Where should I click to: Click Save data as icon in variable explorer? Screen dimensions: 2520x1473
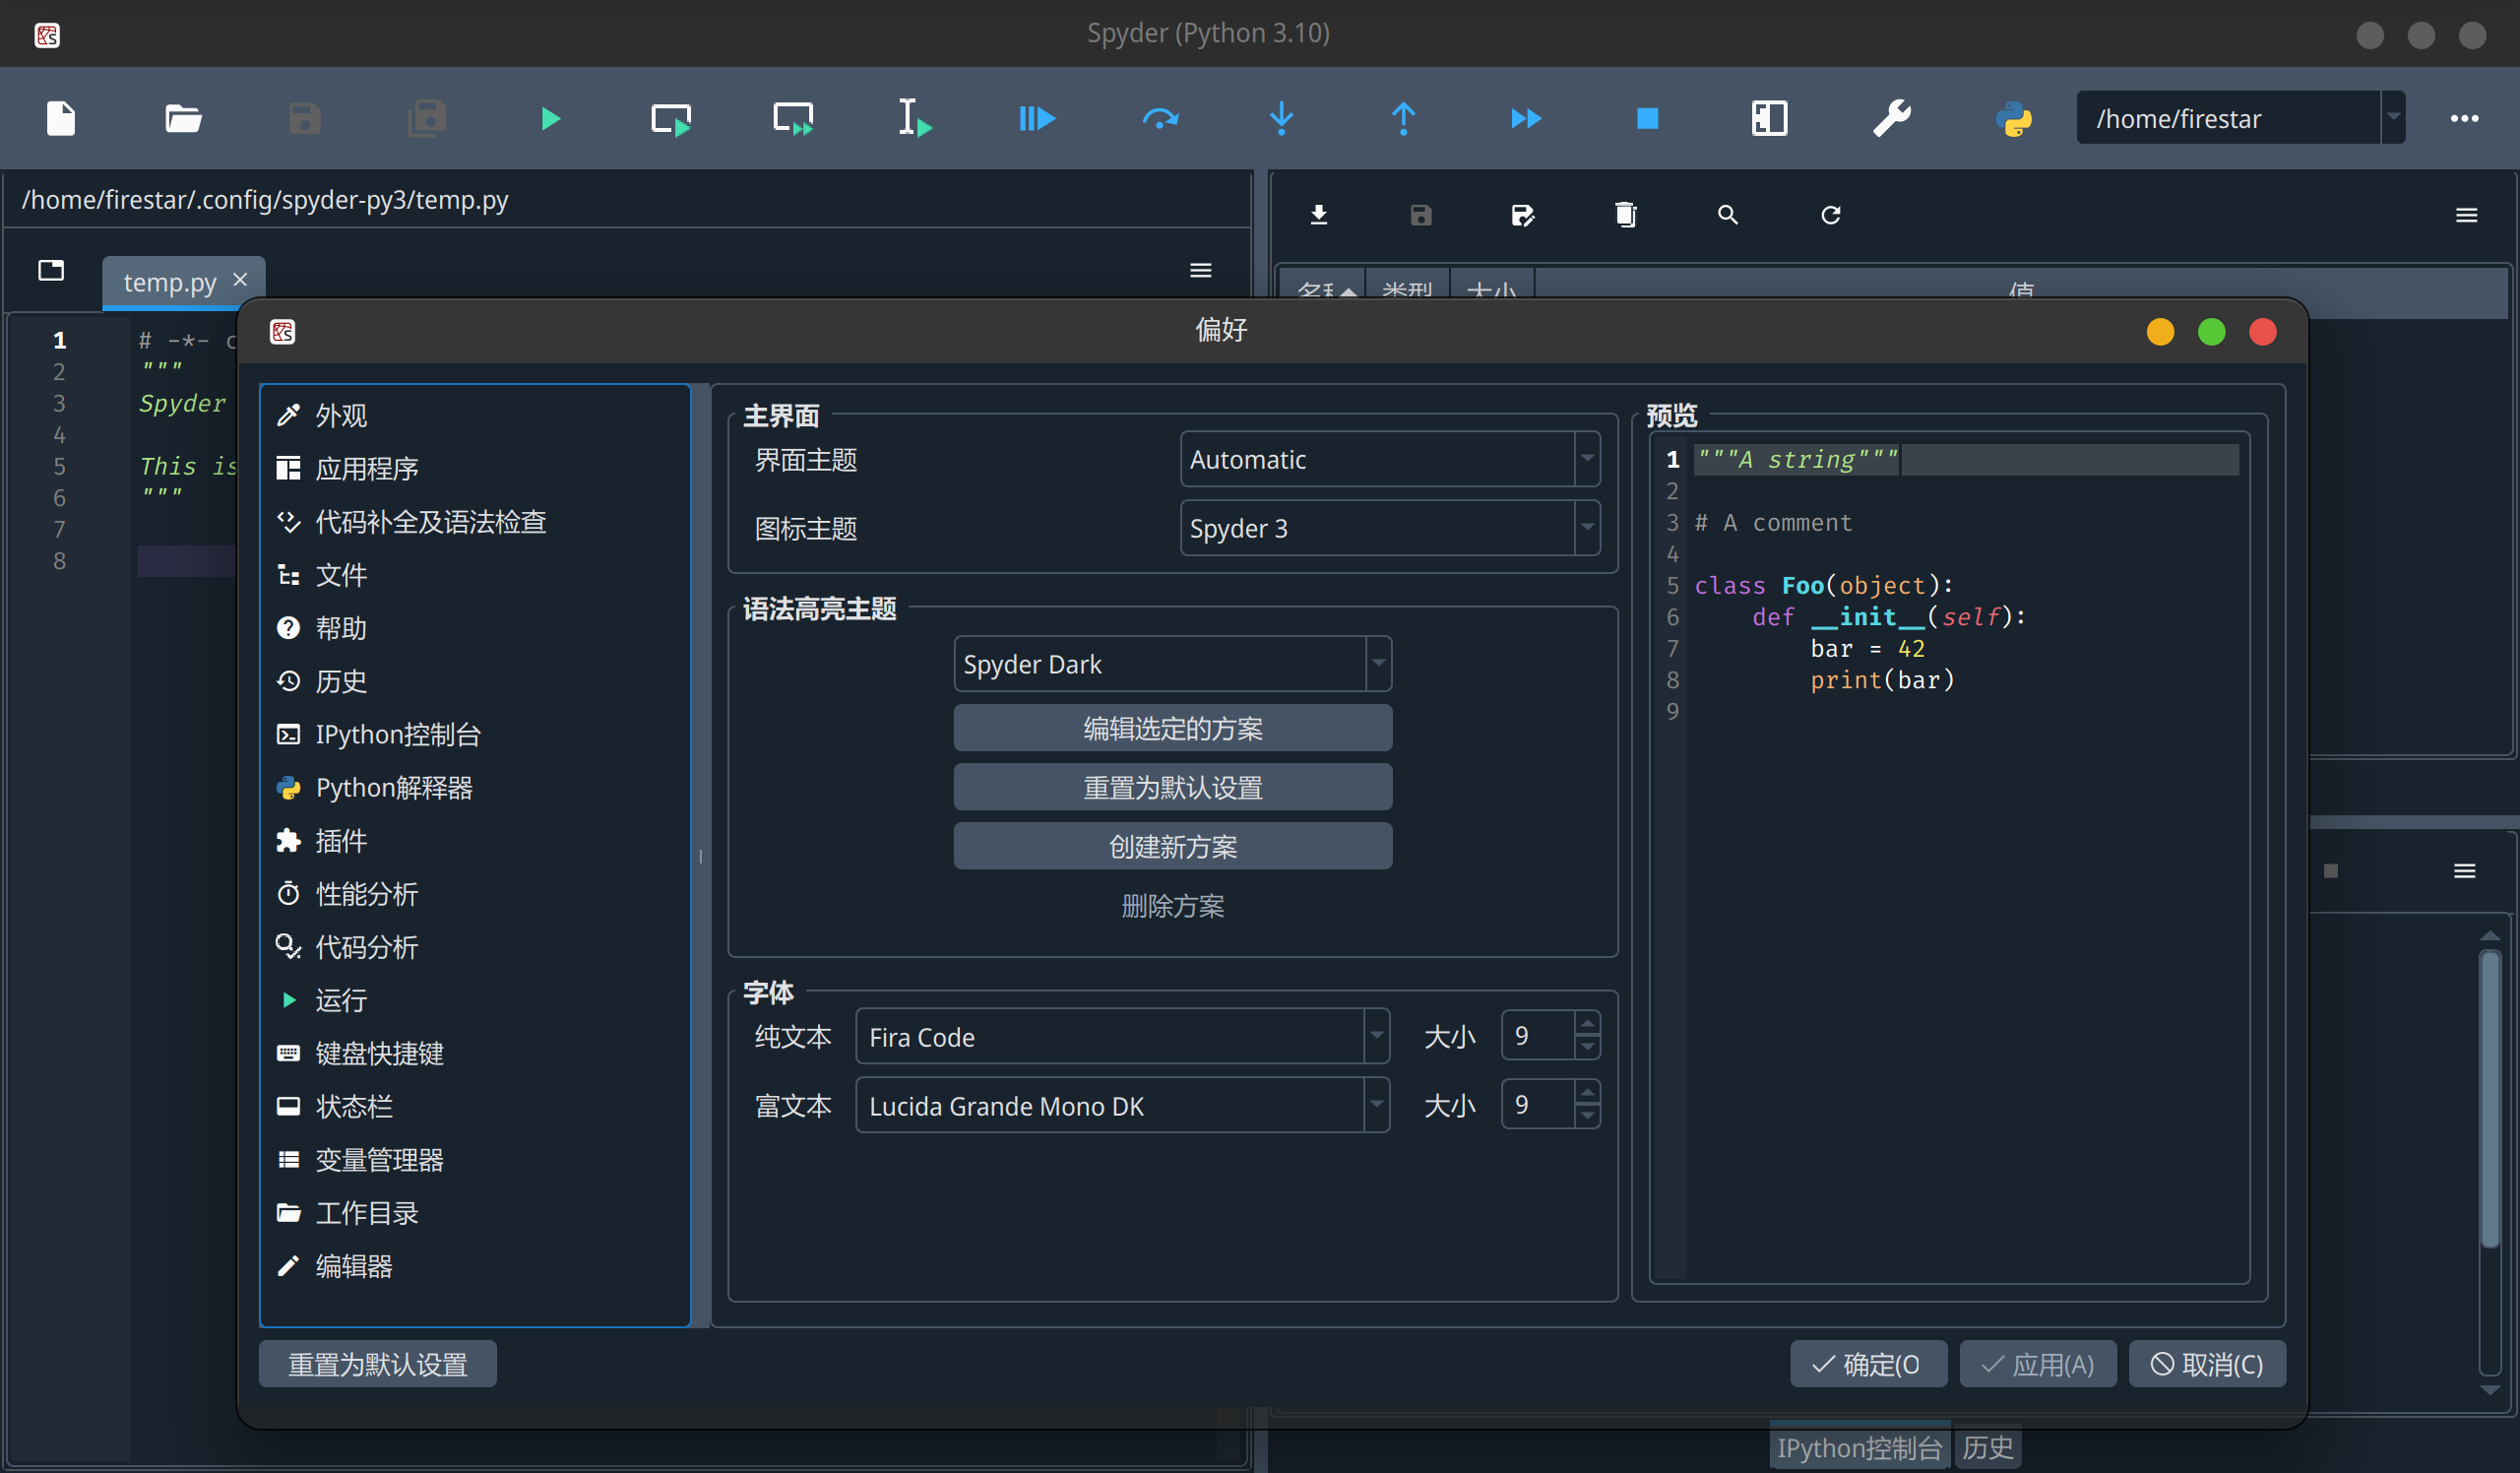pos(1523,215)
